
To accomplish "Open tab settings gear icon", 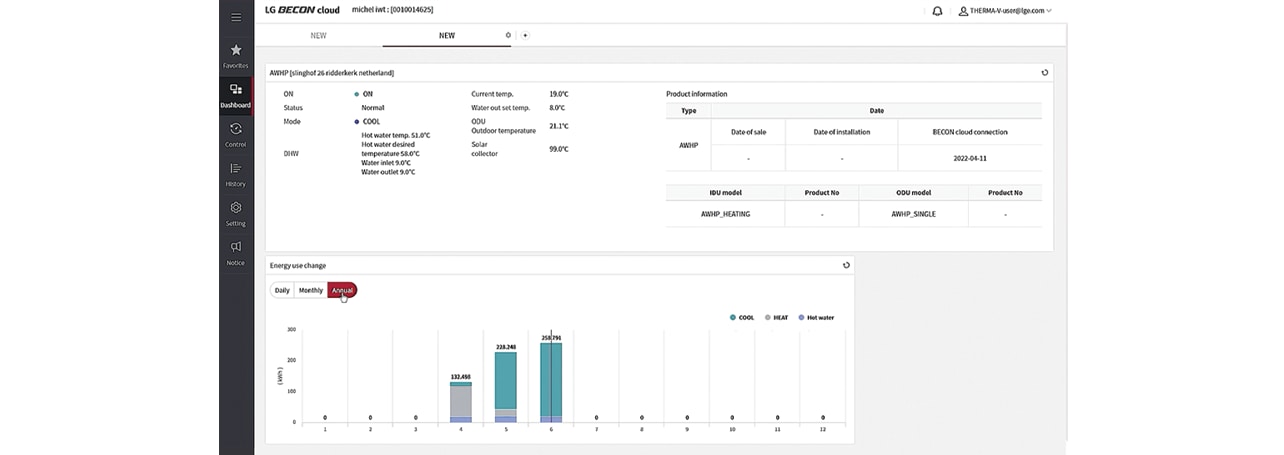I will point(508,35).
